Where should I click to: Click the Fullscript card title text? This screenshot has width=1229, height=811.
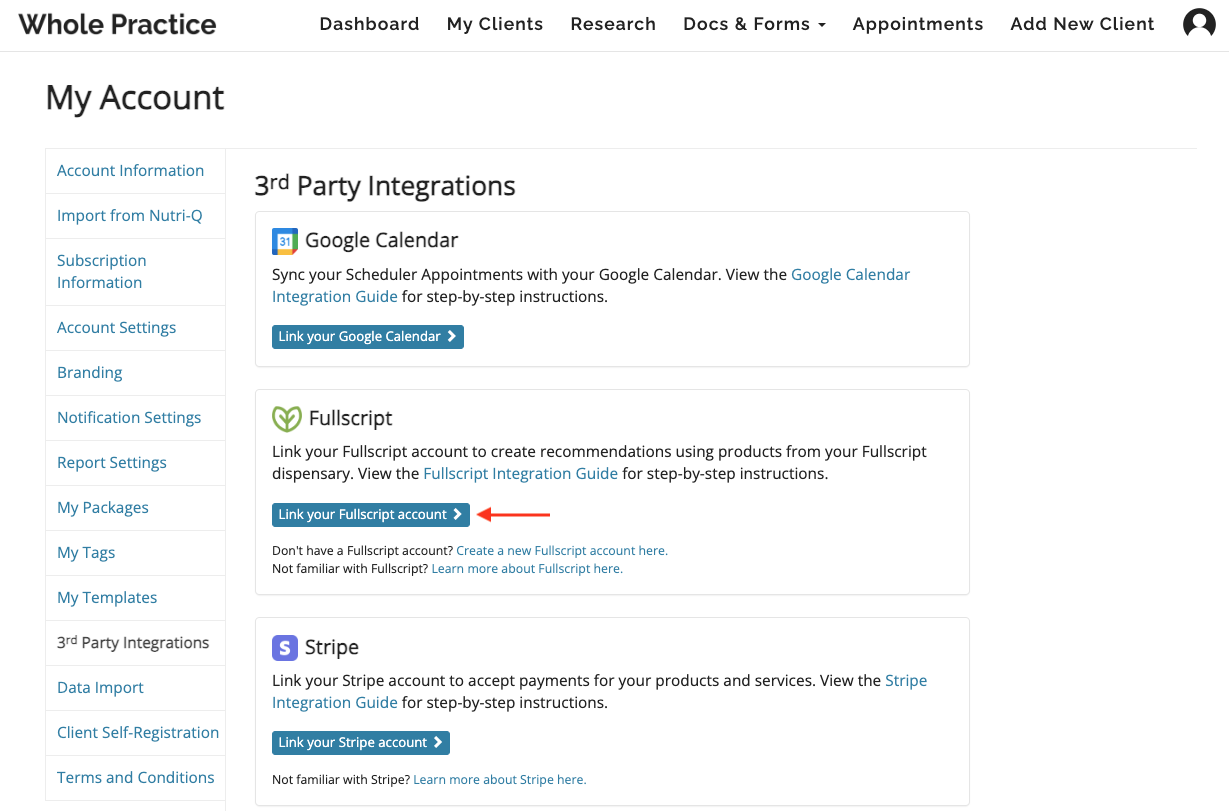click(x=351, y=419)
